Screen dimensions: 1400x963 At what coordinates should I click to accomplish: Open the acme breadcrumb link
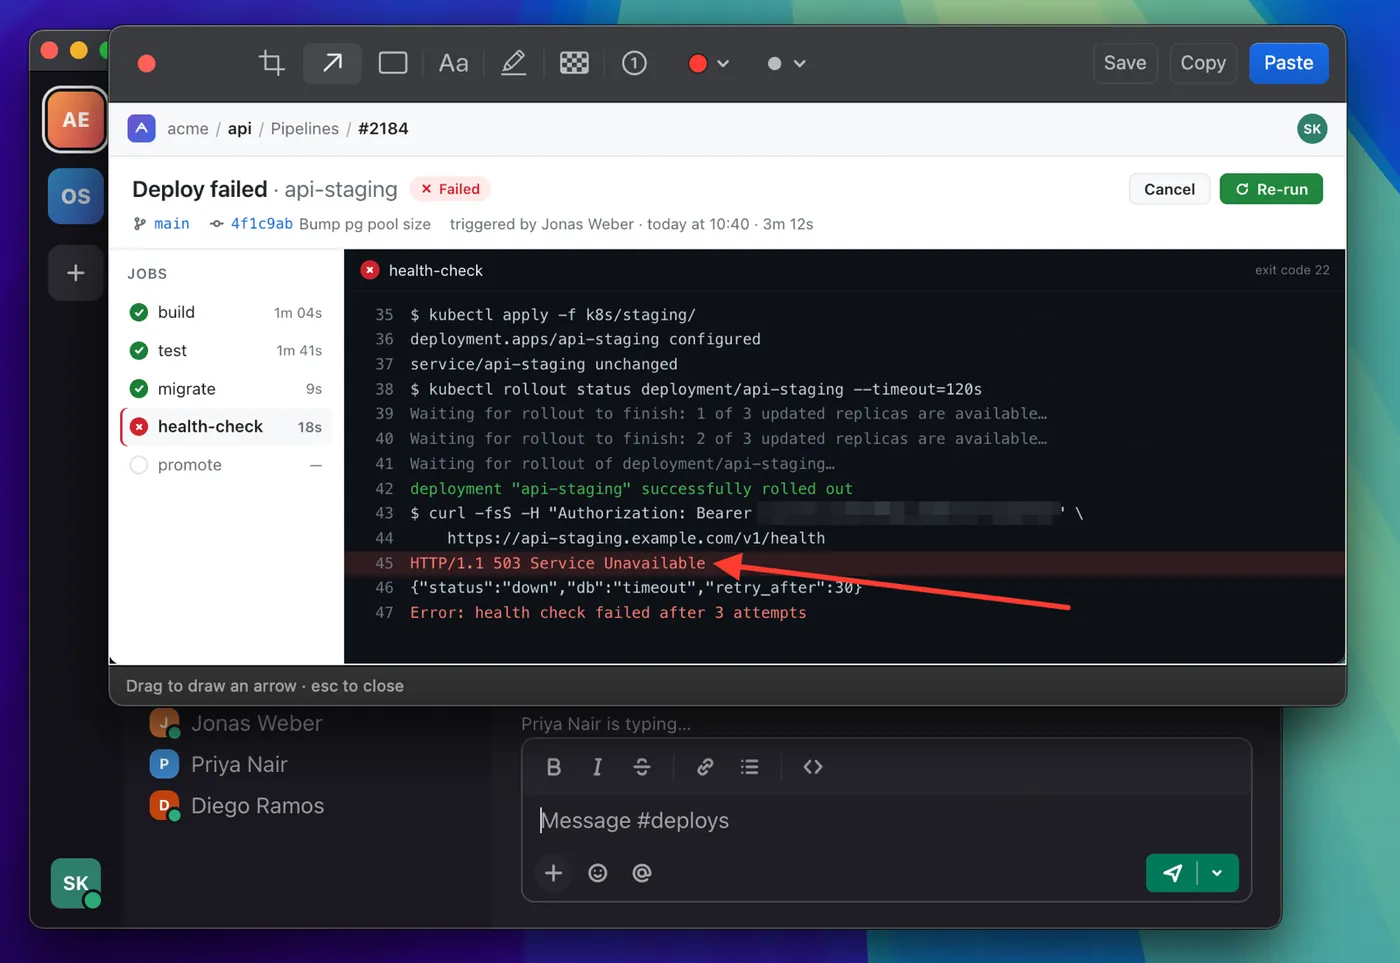(188, 128)
